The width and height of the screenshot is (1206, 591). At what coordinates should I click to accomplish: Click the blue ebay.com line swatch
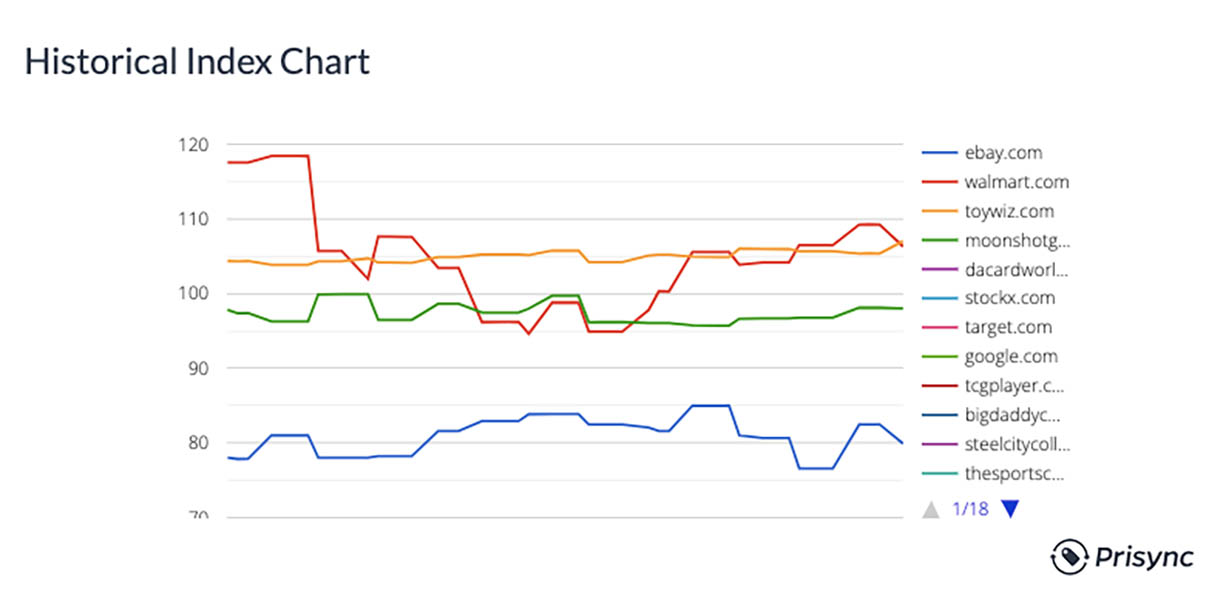pos(938,153)
